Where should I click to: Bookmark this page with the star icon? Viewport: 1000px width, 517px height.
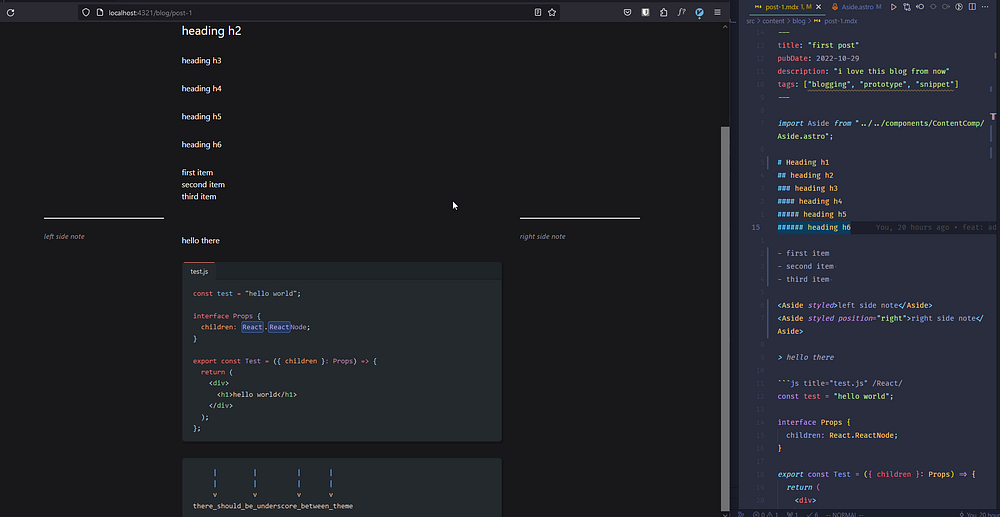[551, 12]
